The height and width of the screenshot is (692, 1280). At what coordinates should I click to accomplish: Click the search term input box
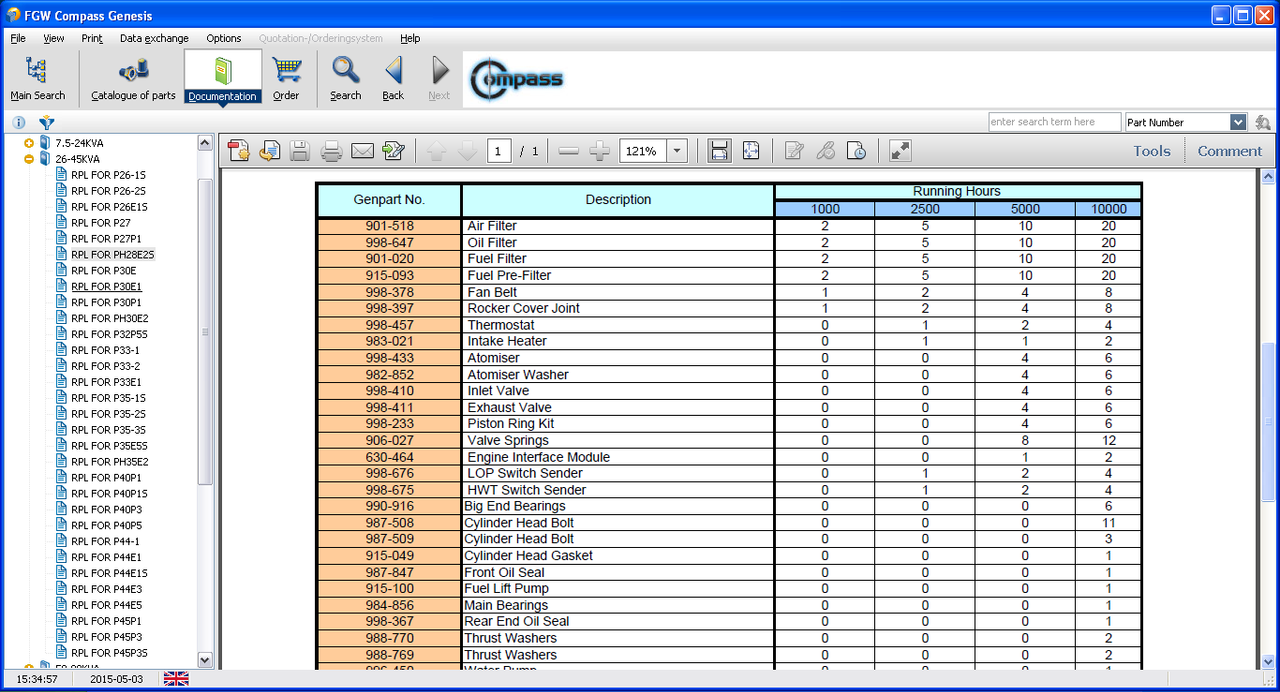[1055, 122]
